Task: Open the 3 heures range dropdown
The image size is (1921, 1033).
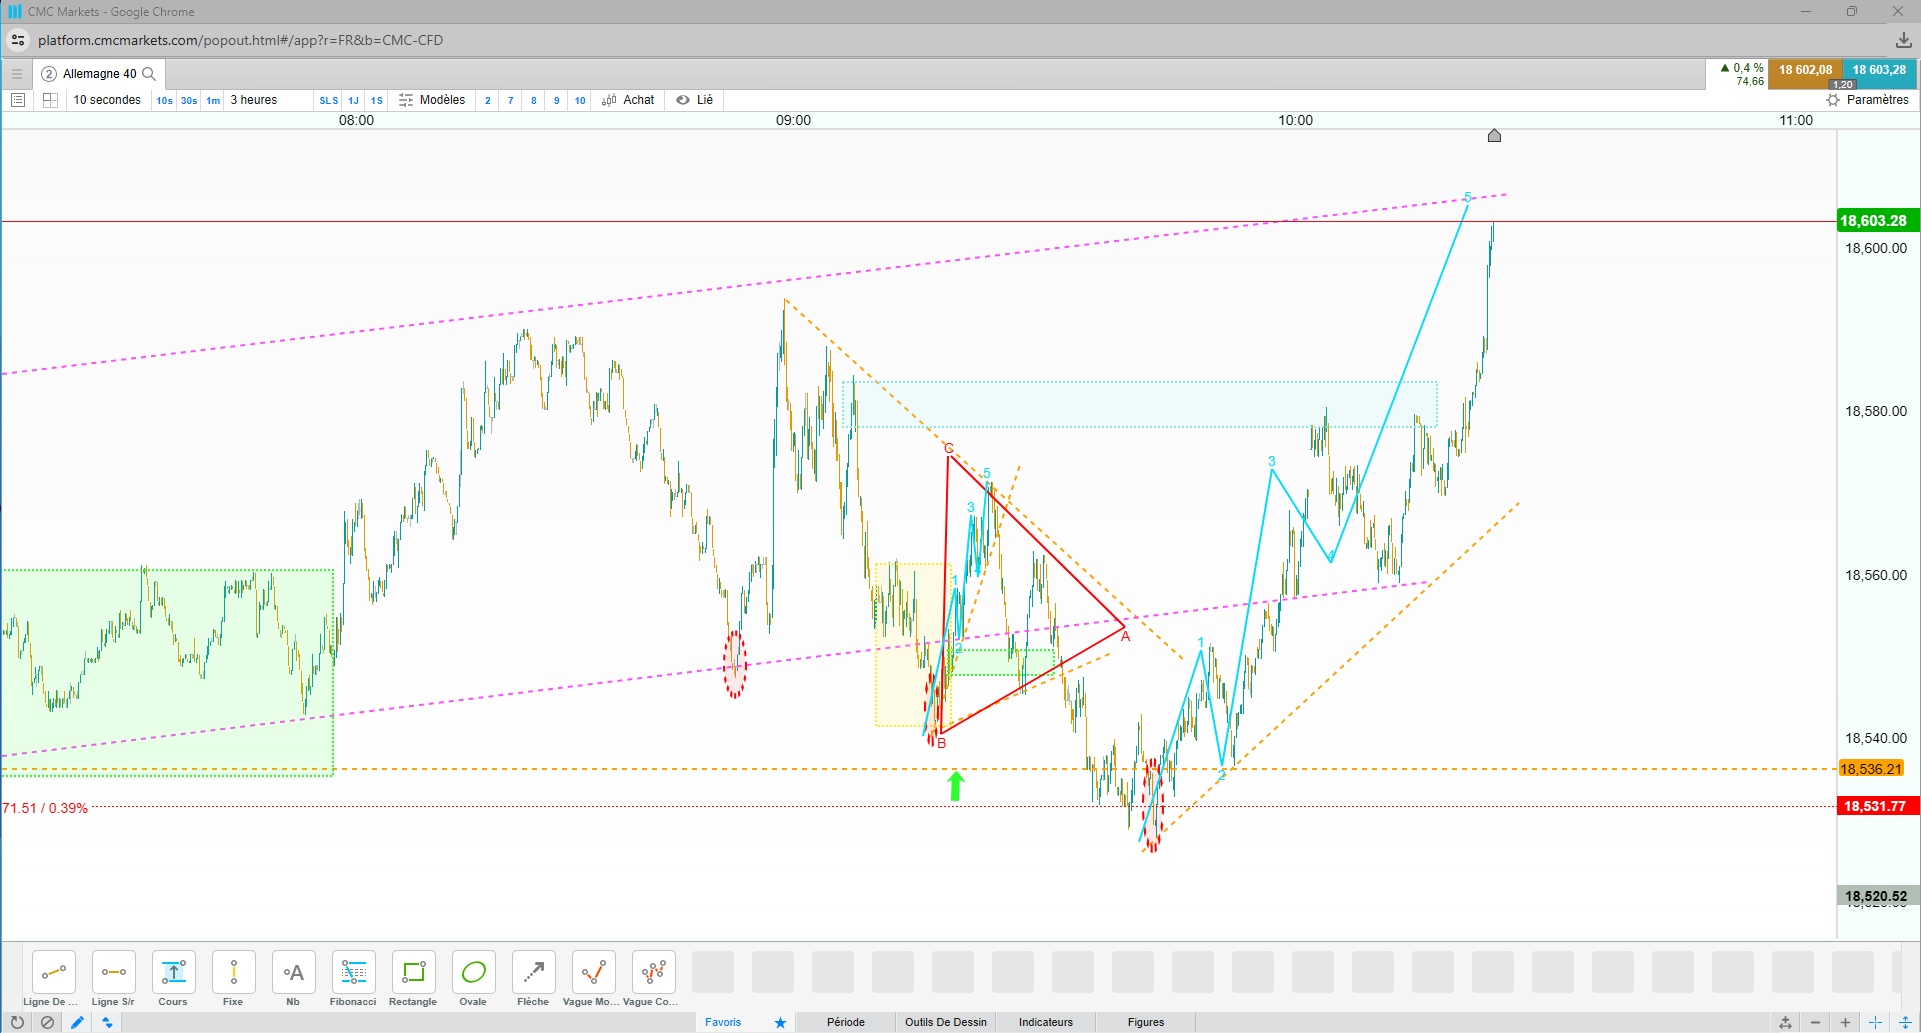Action: pyautogui.click(x=254, y=100)
